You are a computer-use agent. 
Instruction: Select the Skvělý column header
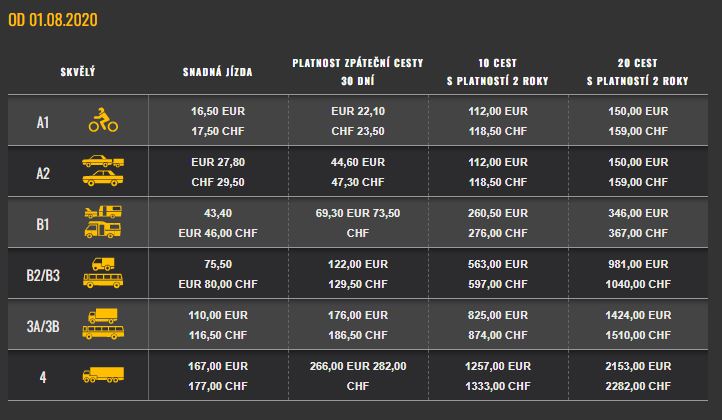[x=78, y=71]
